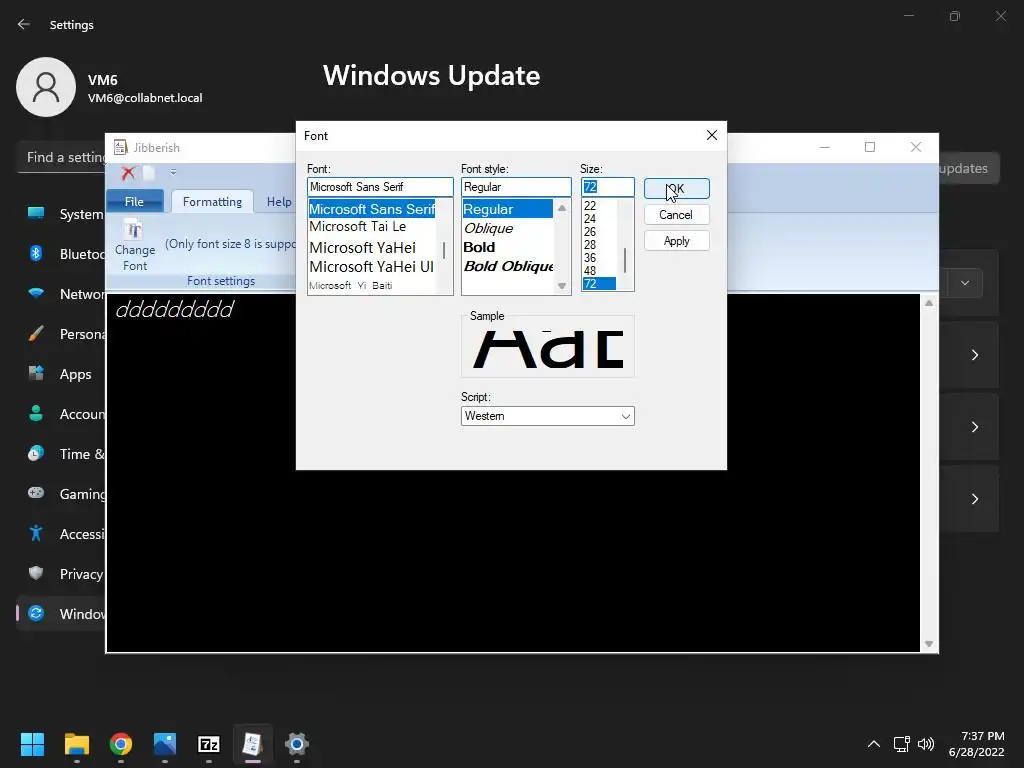The width and height of the screenshot is (1024, 768).
Task: Select font size 28
Action: click(x=590, y=245)
